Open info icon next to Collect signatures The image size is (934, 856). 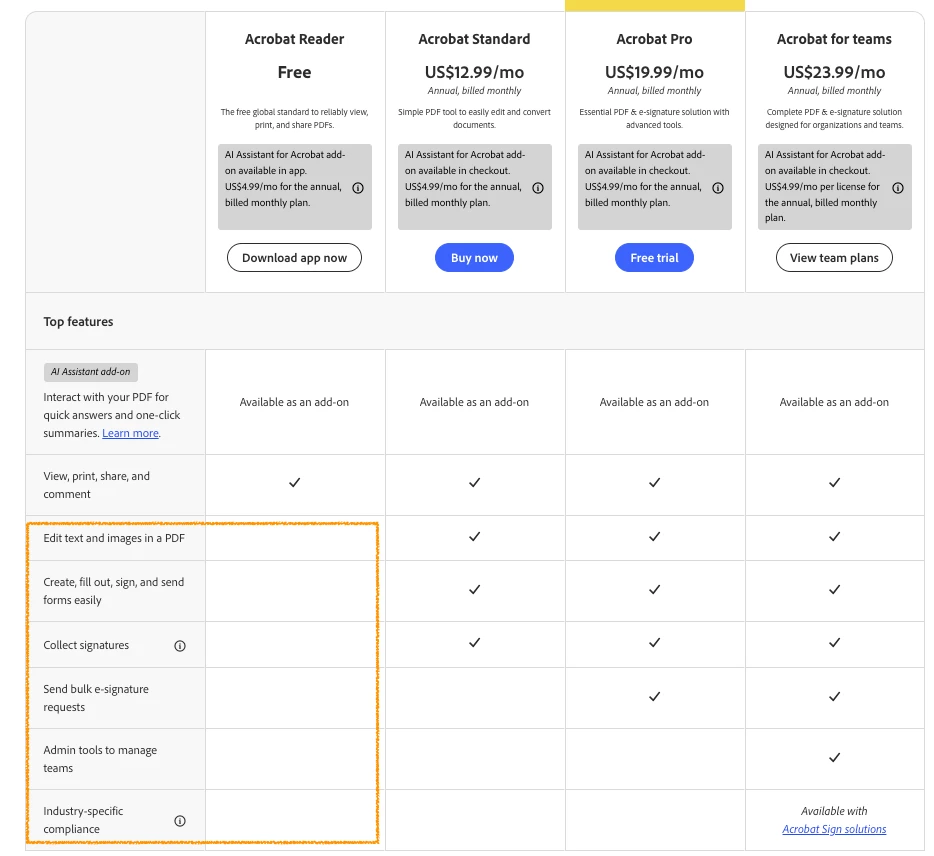(x=180, y=646)
